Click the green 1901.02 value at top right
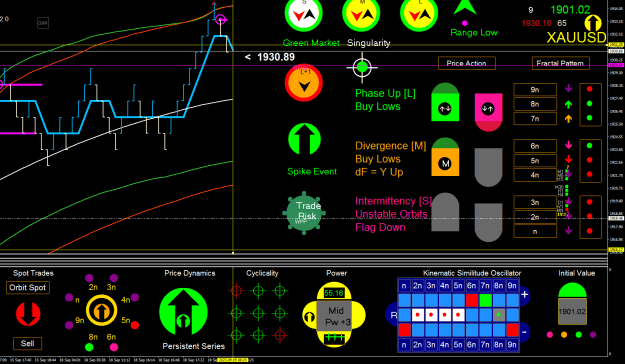 [x=570, y=10]
